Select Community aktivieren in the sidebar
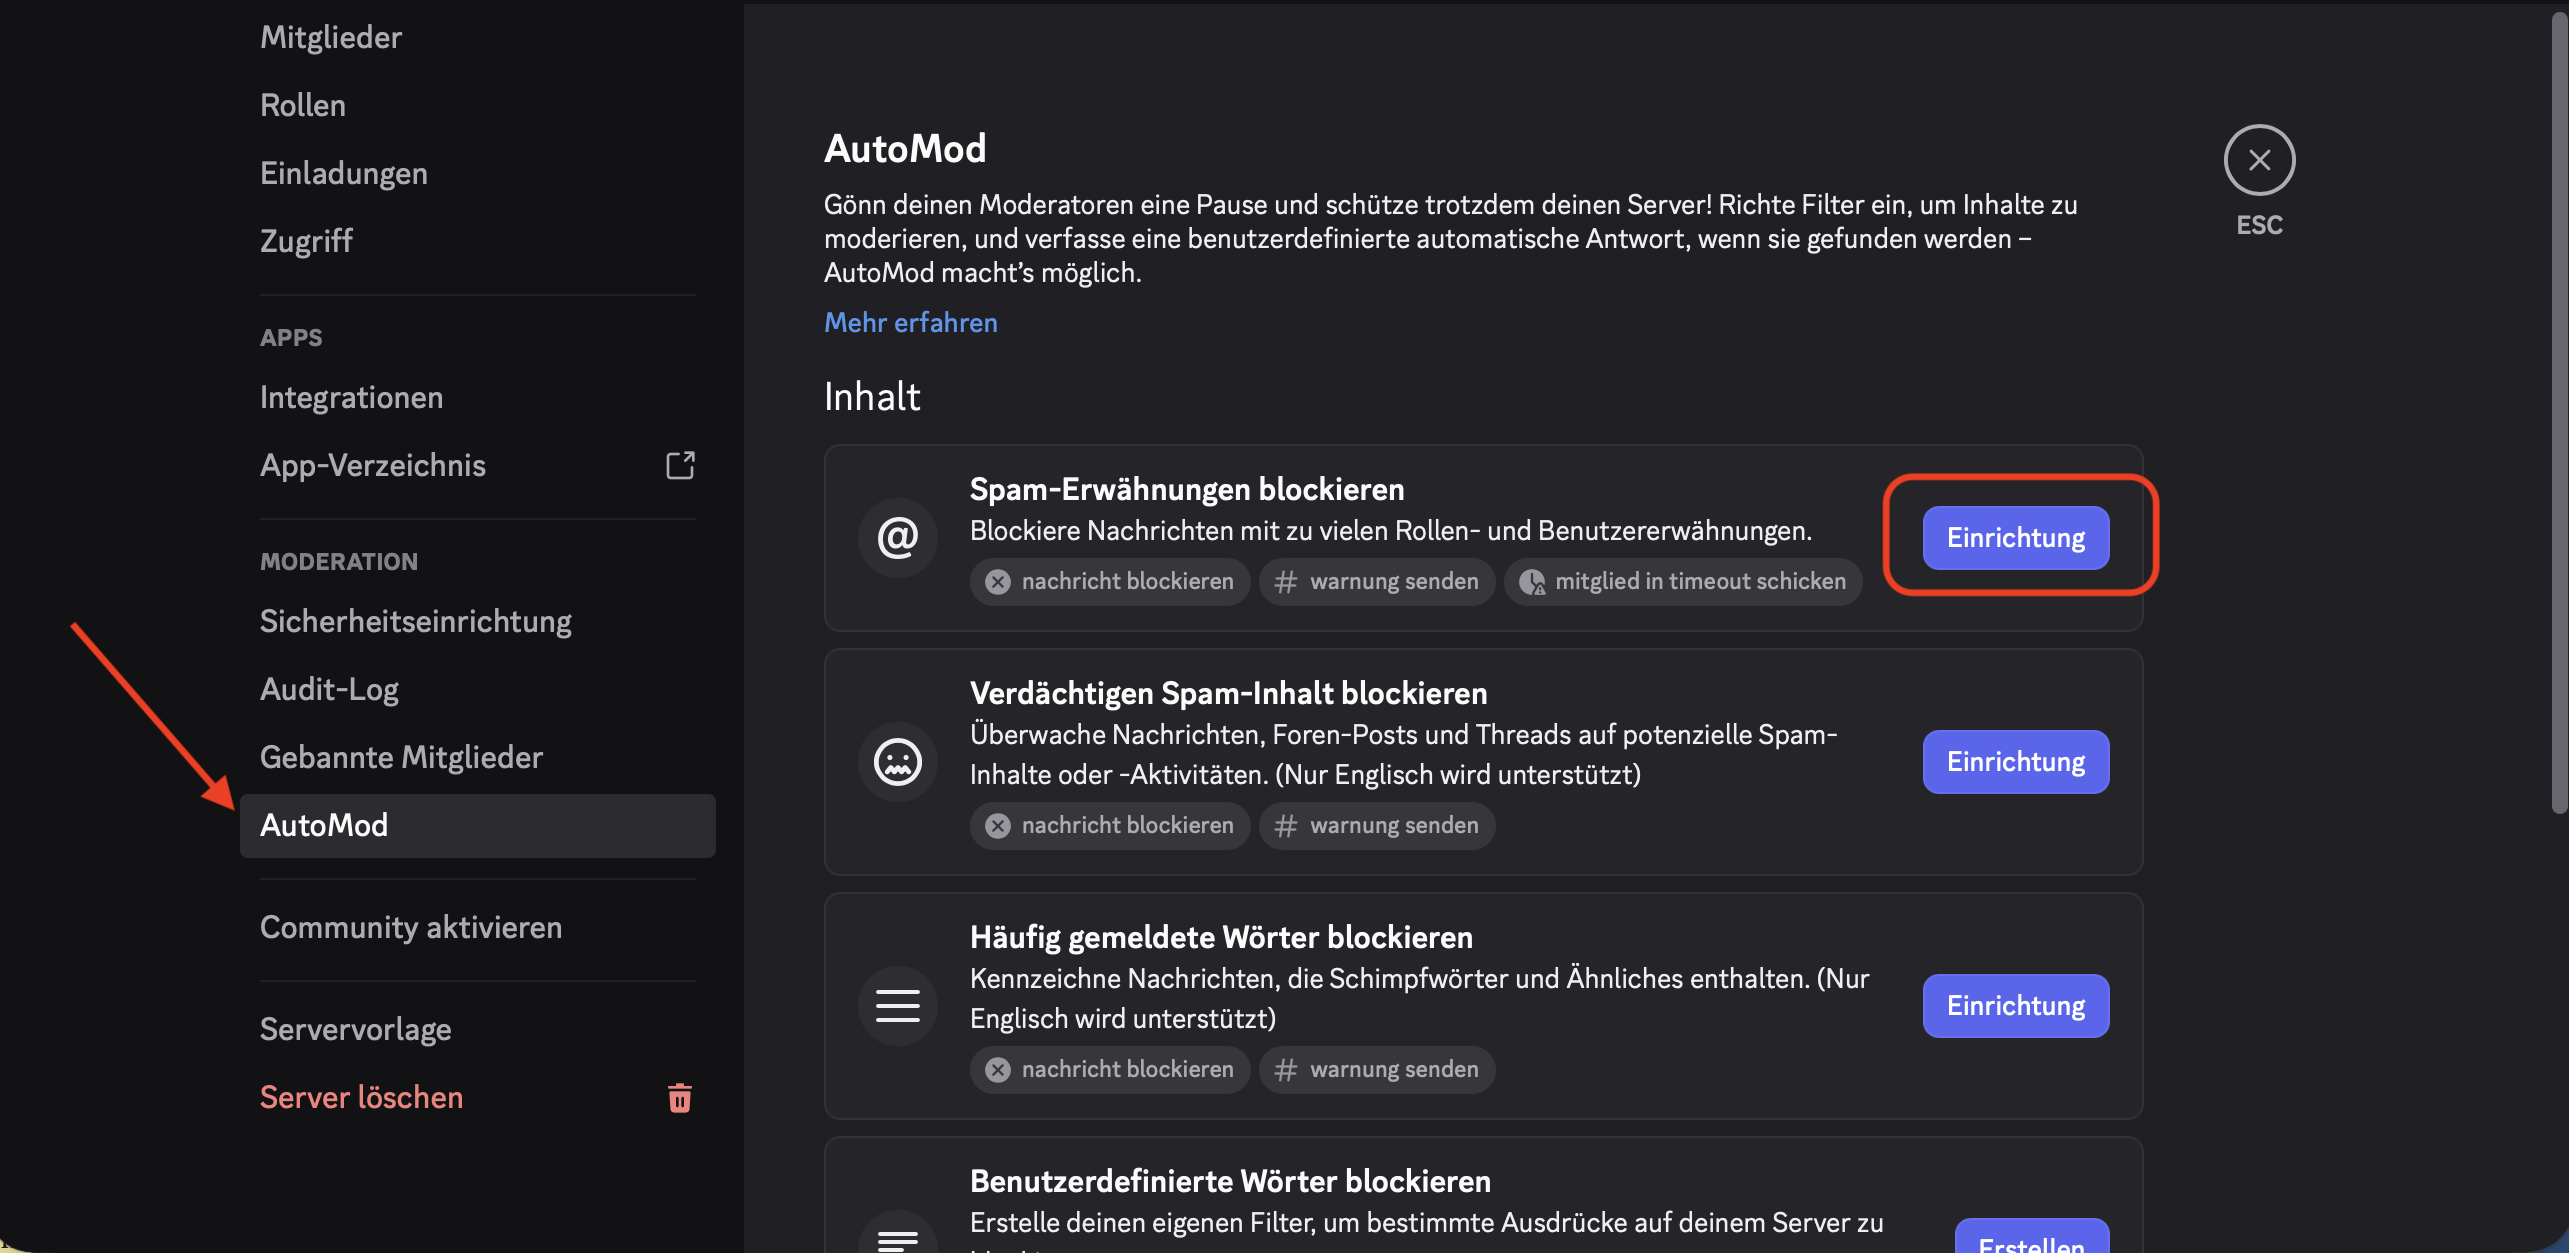The width and height of the screenshot is (2569, 1253). [410, 928]
